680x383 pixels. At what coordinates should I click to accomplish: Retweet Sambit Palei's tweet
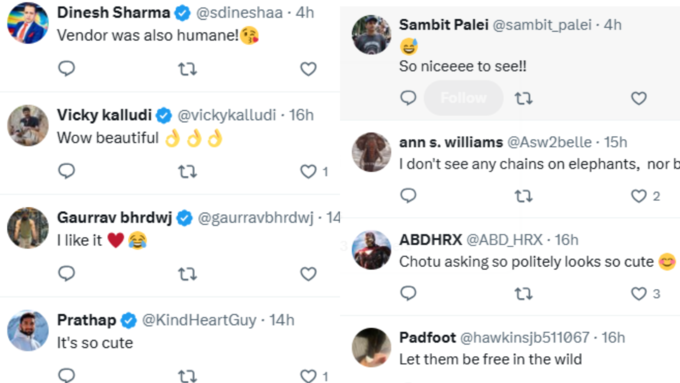(523, 98)
